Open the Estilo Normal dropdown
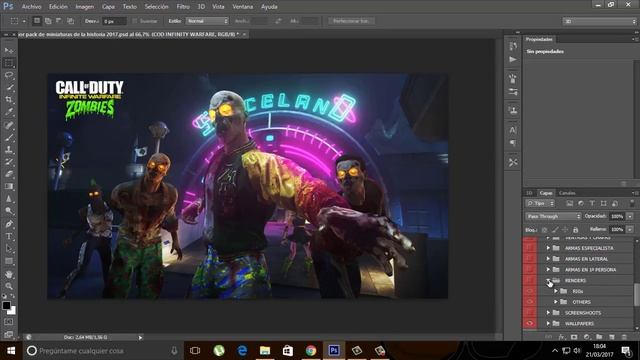 207,21
